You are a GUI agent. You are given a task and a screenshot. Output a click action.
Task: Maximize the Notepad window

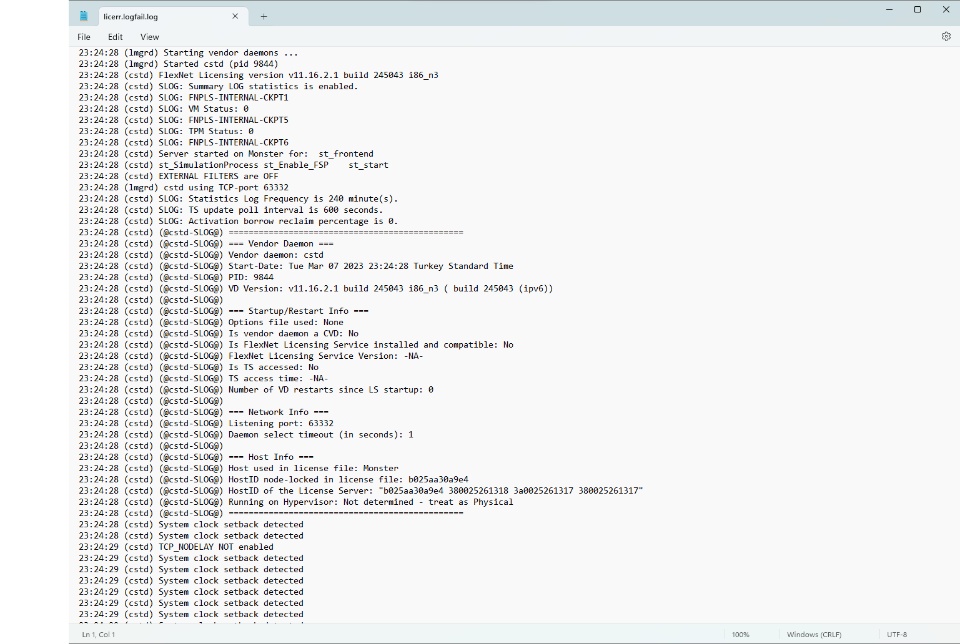pyautogui.click(x=917, y=9)
